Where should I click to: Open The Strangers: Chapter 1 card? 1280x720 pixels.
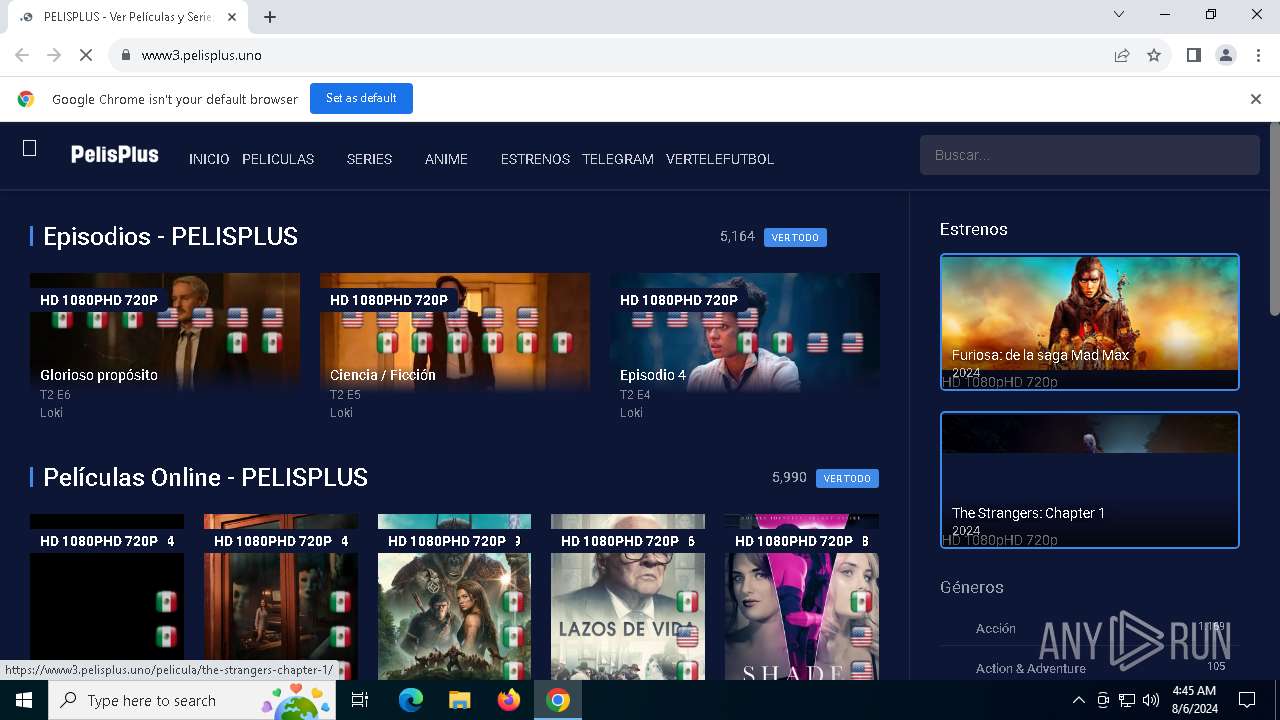[1090, 480]
